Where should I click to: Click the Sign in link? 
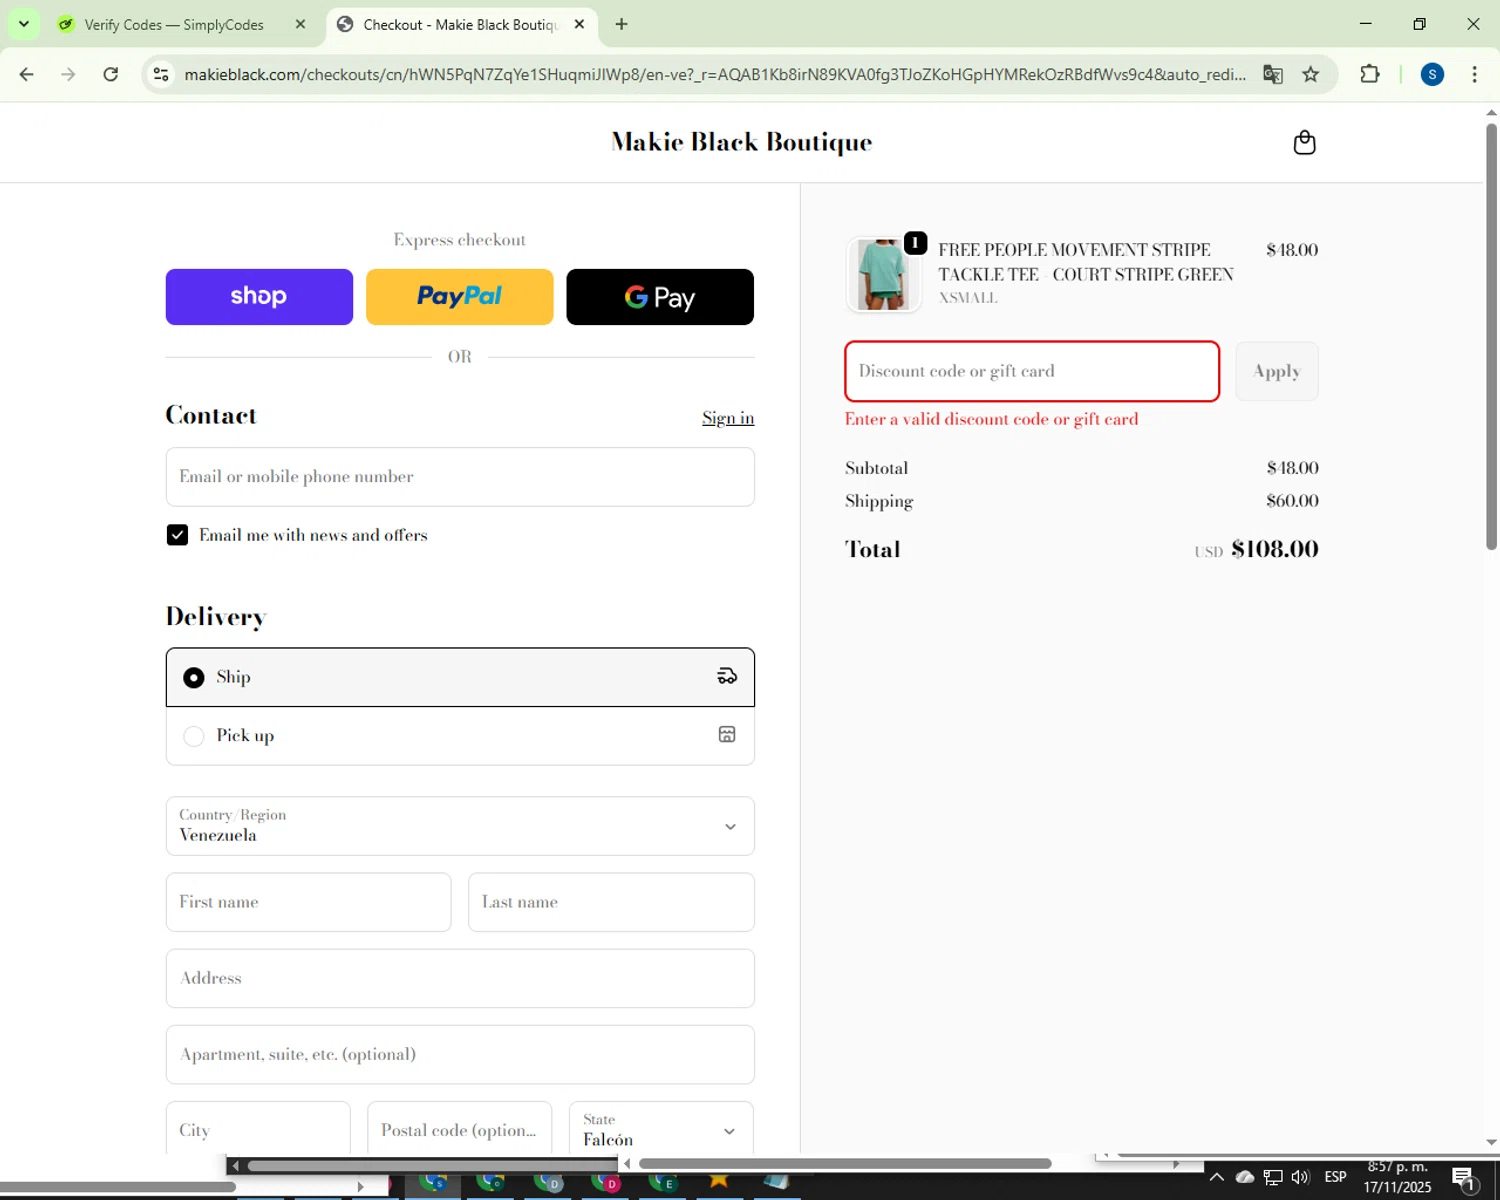pyautogui.click(x=728, y=418)
